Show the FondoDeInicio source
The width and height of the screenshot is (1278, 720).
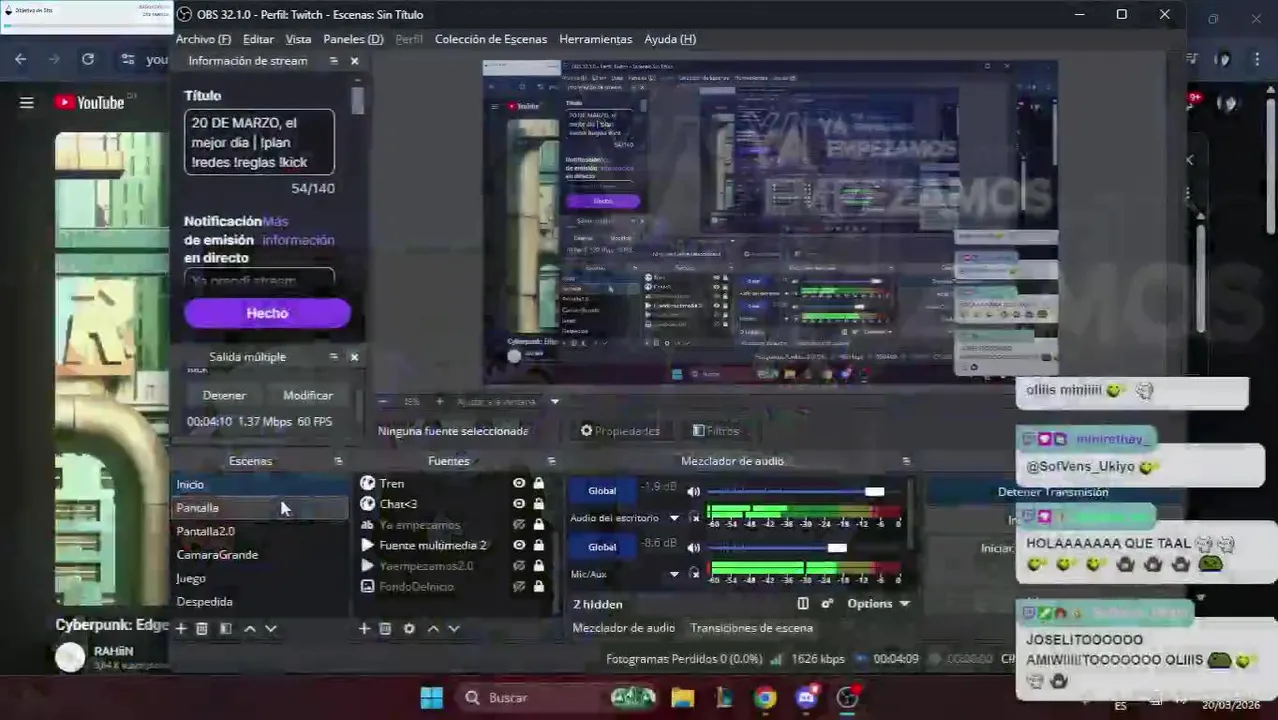tap(519, 587)
